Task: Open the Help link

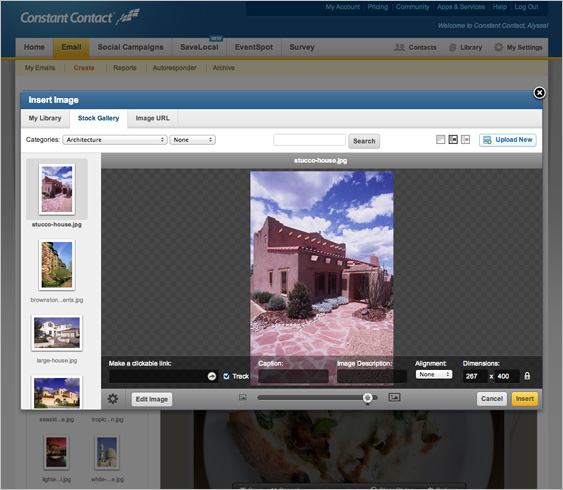Action: coord(499,7)
